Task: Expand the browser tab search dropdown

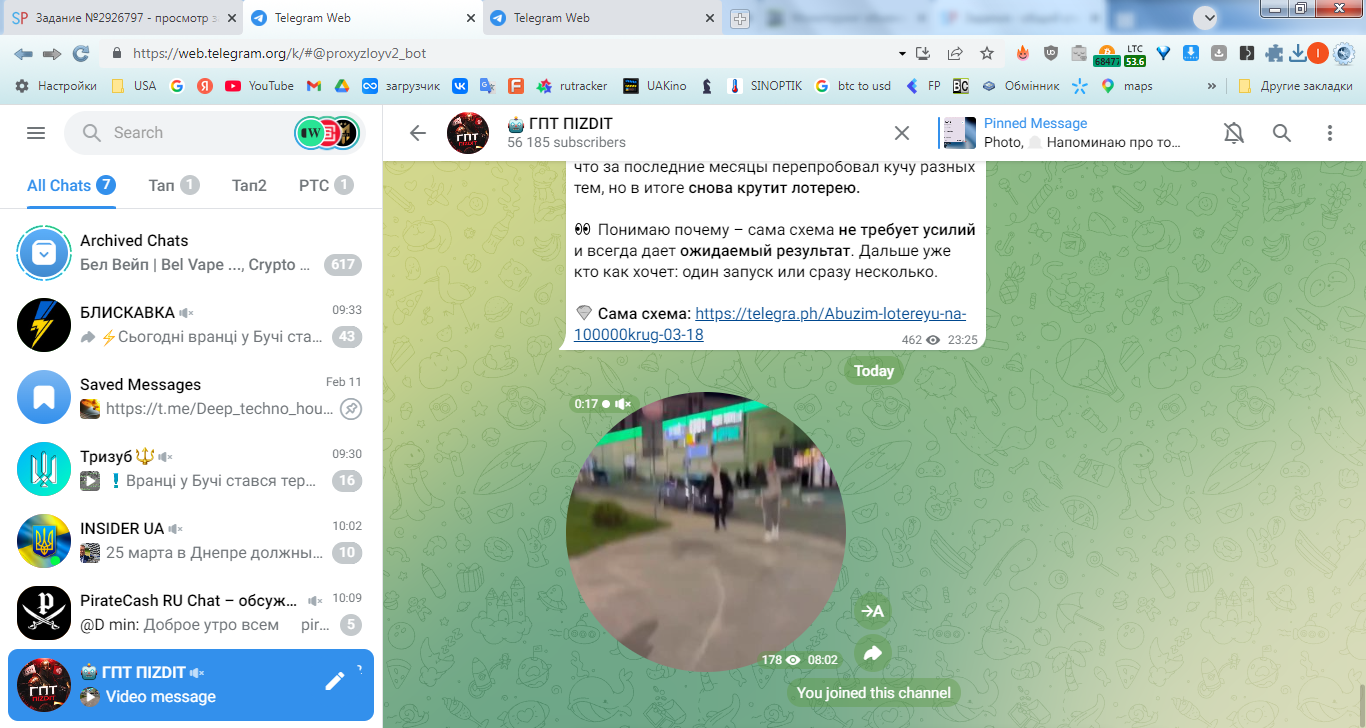Action: click(x=1205, y=17)
